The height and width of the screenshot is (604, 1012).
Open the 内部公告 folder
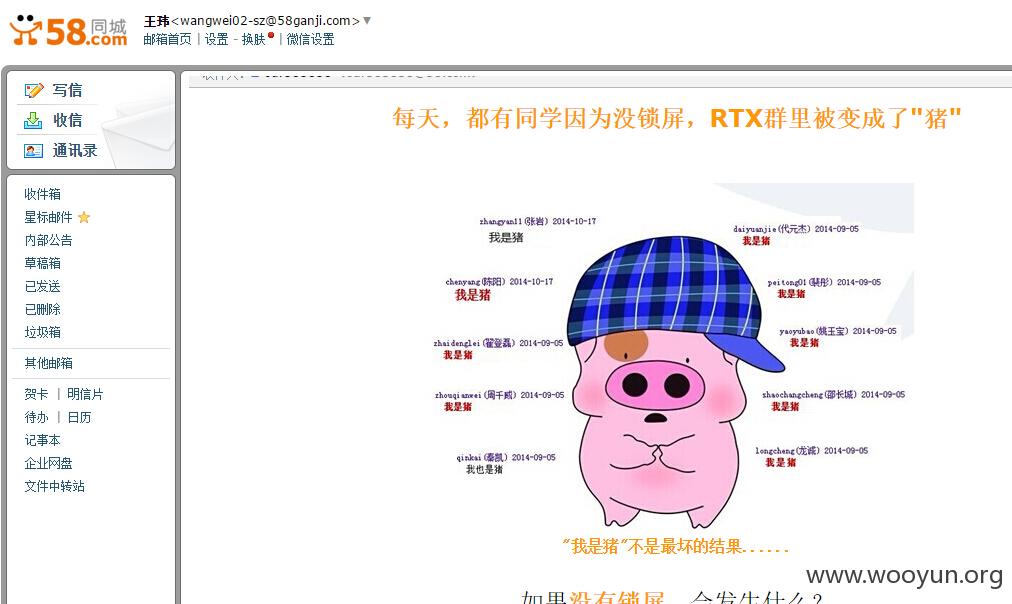pos(48,240)
